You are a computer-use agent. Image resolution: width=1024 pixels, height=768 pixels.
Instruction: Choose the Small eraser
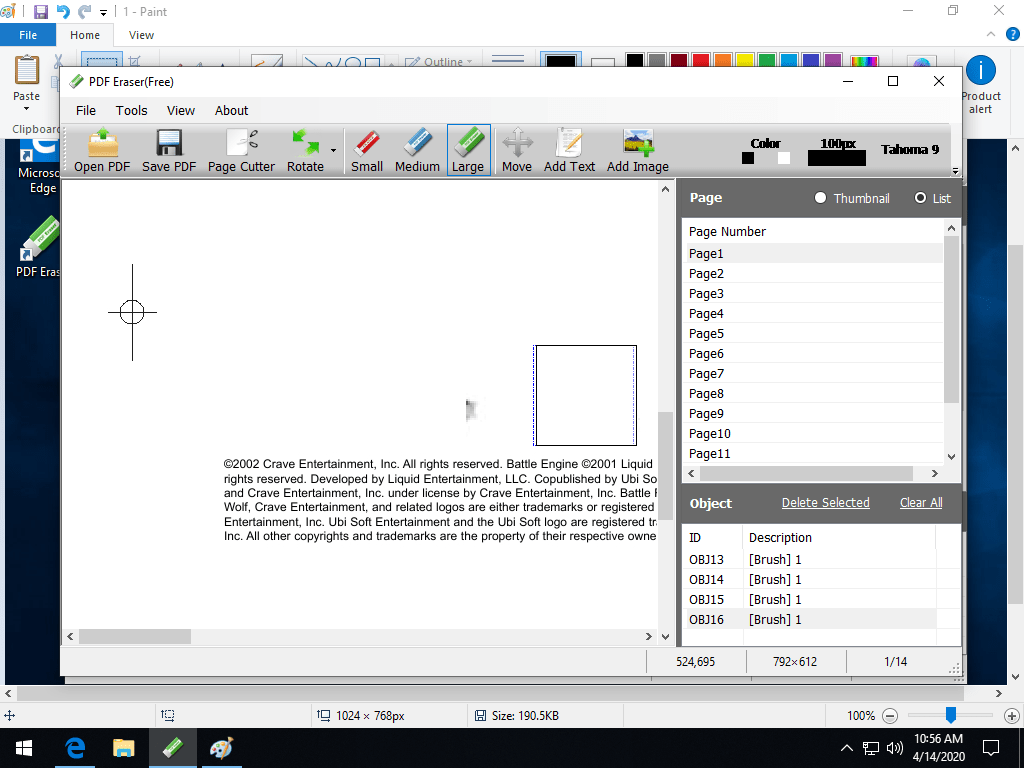367,150
